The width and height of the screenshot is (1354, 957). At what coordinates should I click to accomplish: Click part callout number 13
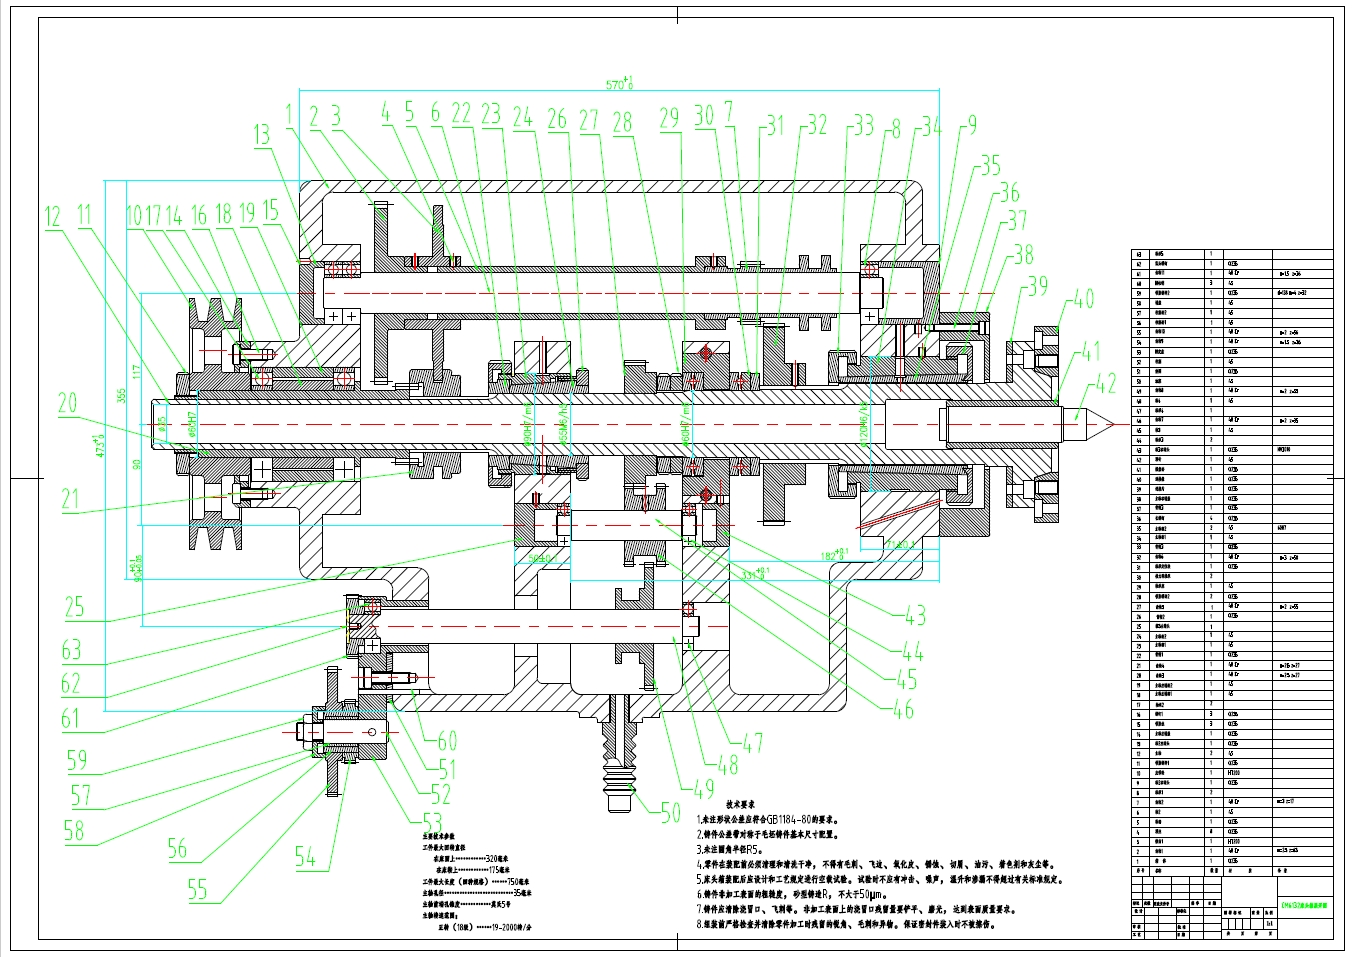(x=261, y=134)
